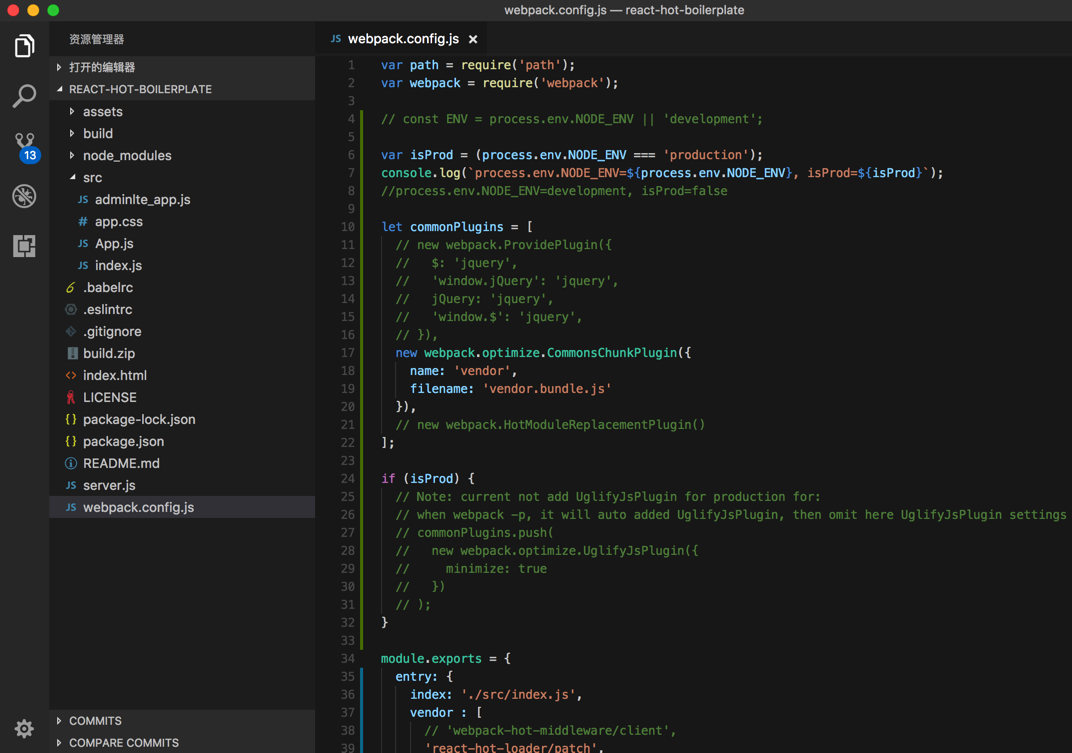Open the app.css file
Viewport: 1072px width, 753px height.
(x=118, y=222)
